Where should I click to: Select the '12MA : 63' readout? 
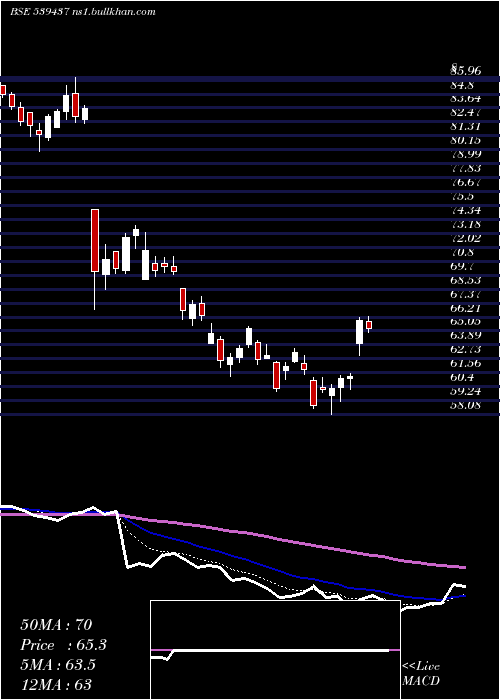[x=56, y=684]
